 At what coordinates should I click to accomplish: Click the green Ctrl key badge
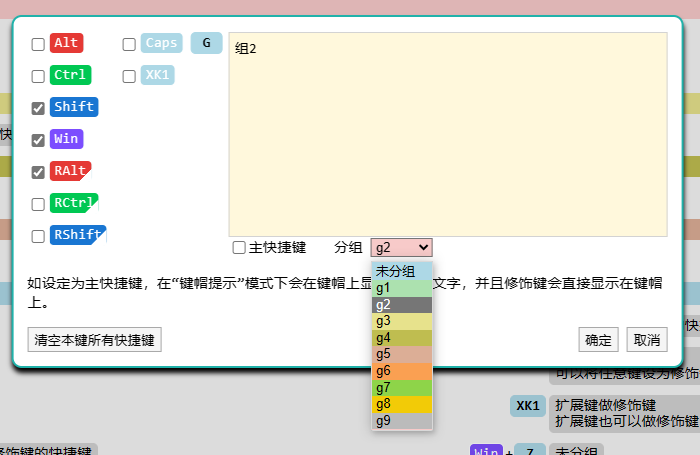point(70,75)
